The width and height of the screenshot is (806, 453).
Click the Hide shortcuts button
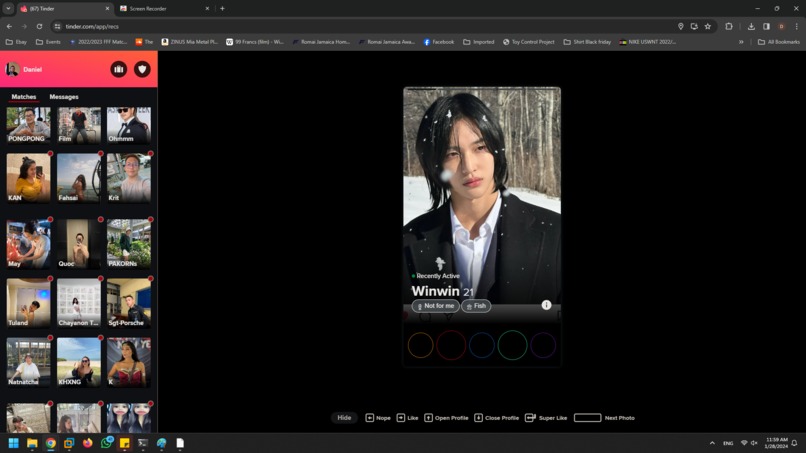coord(344,418)
